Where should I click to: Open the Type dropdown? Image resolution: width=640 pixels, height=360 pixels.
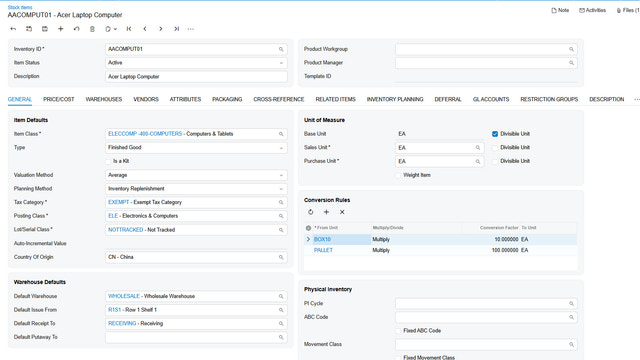(x=281, y=148)
